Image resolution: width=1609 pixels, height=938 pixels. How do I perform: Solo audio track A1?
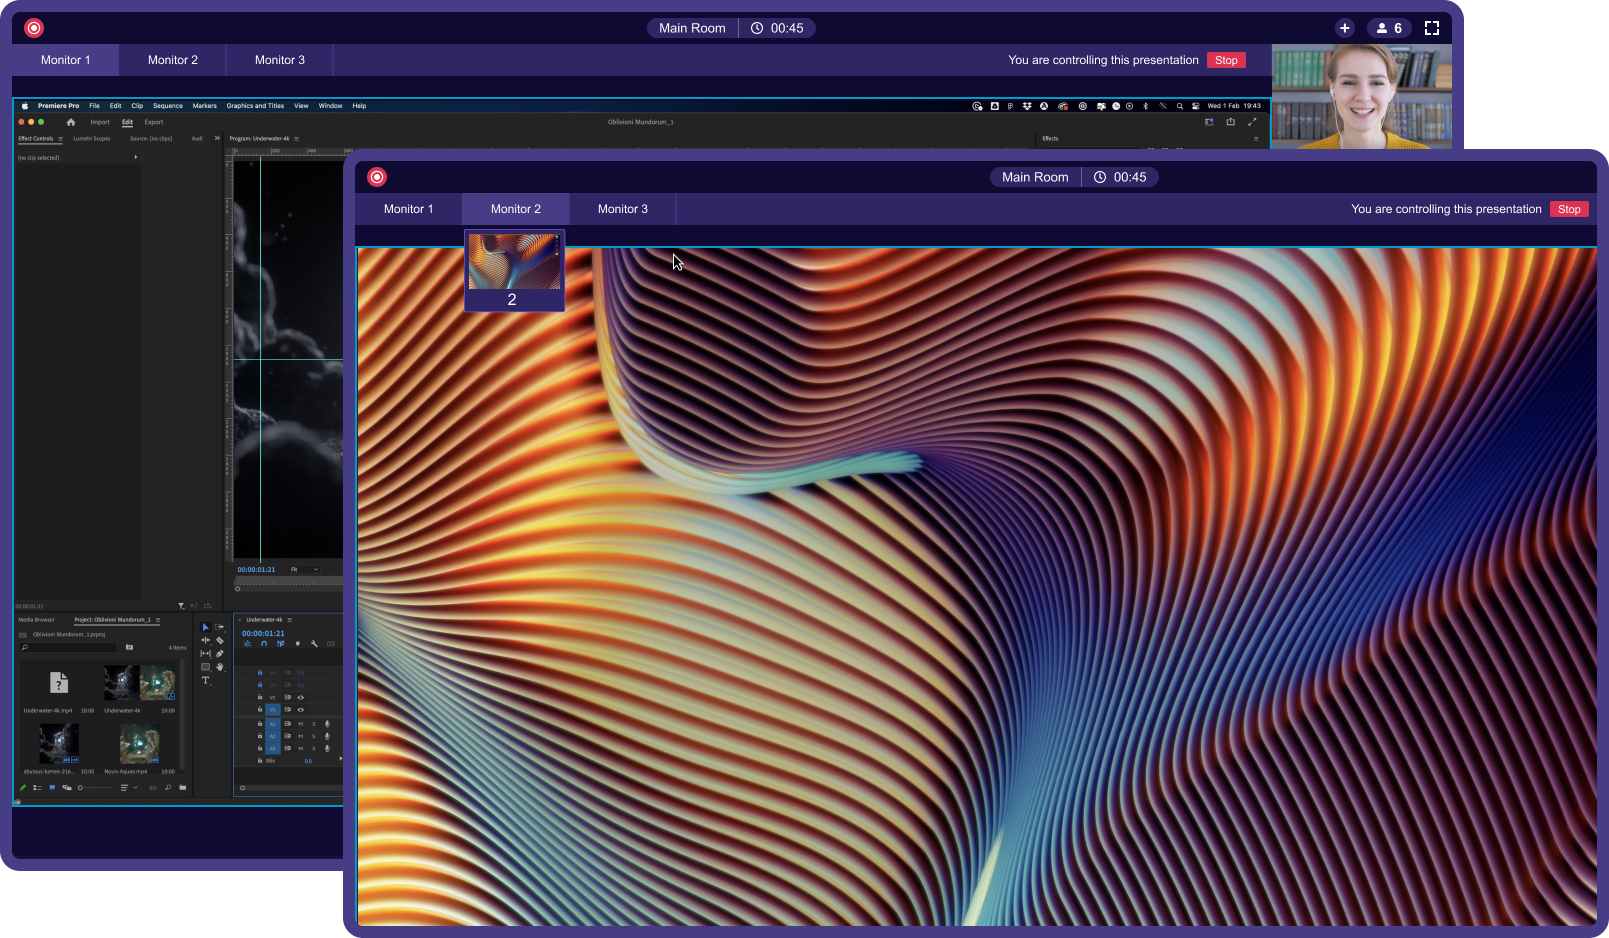coord(314,724)
